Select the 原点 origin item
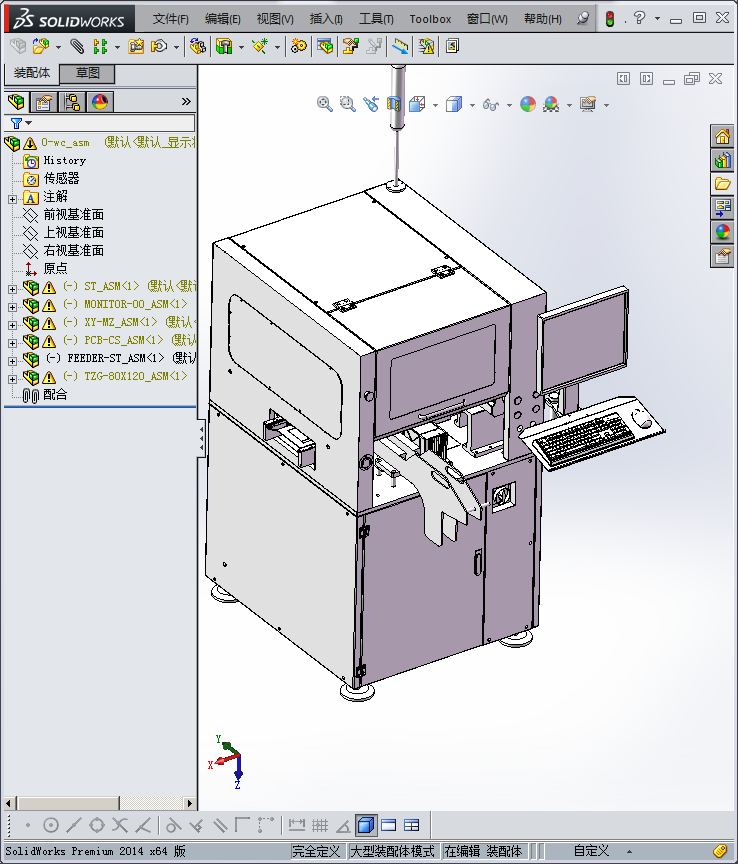This screenshot has height=864, width=738. click(55, 268)
